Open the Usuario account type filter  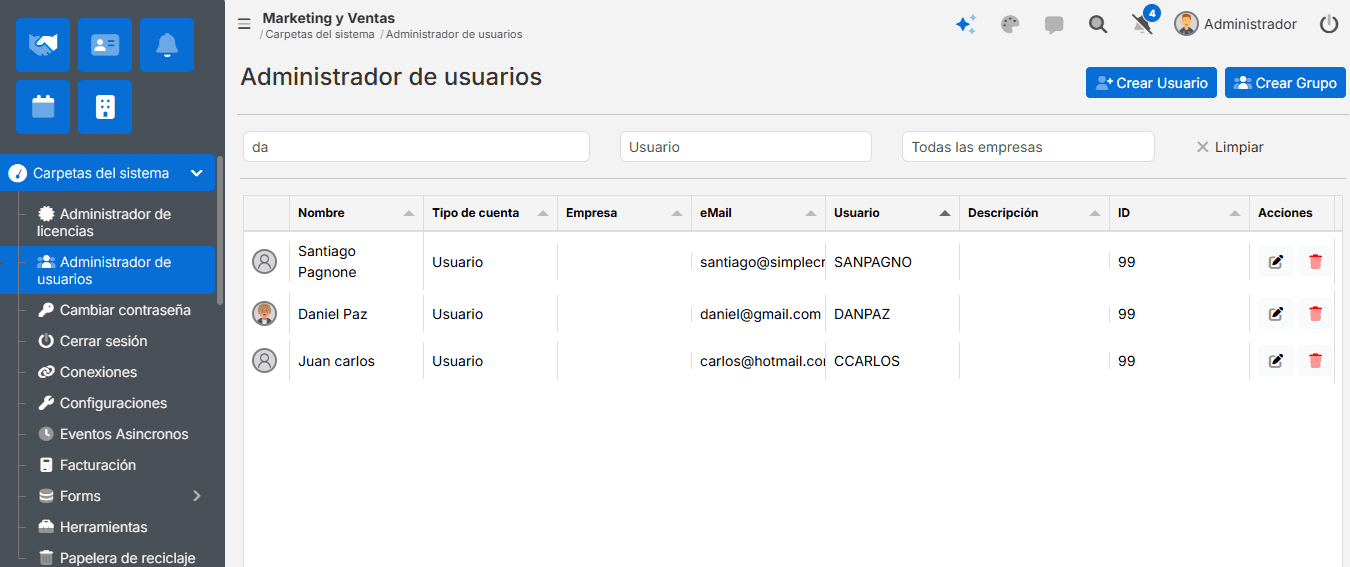[745, 147]
